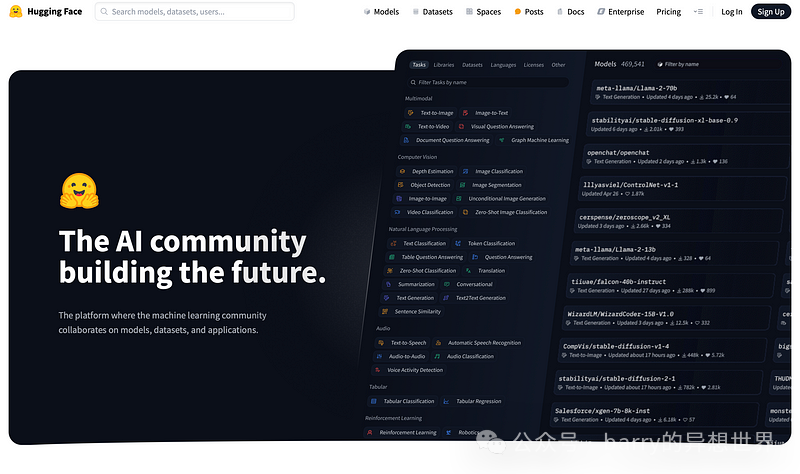Focus the Search models, datasets, users field
Image resolution: width=800 pixels, height=474 pixels.
point(194,11)
